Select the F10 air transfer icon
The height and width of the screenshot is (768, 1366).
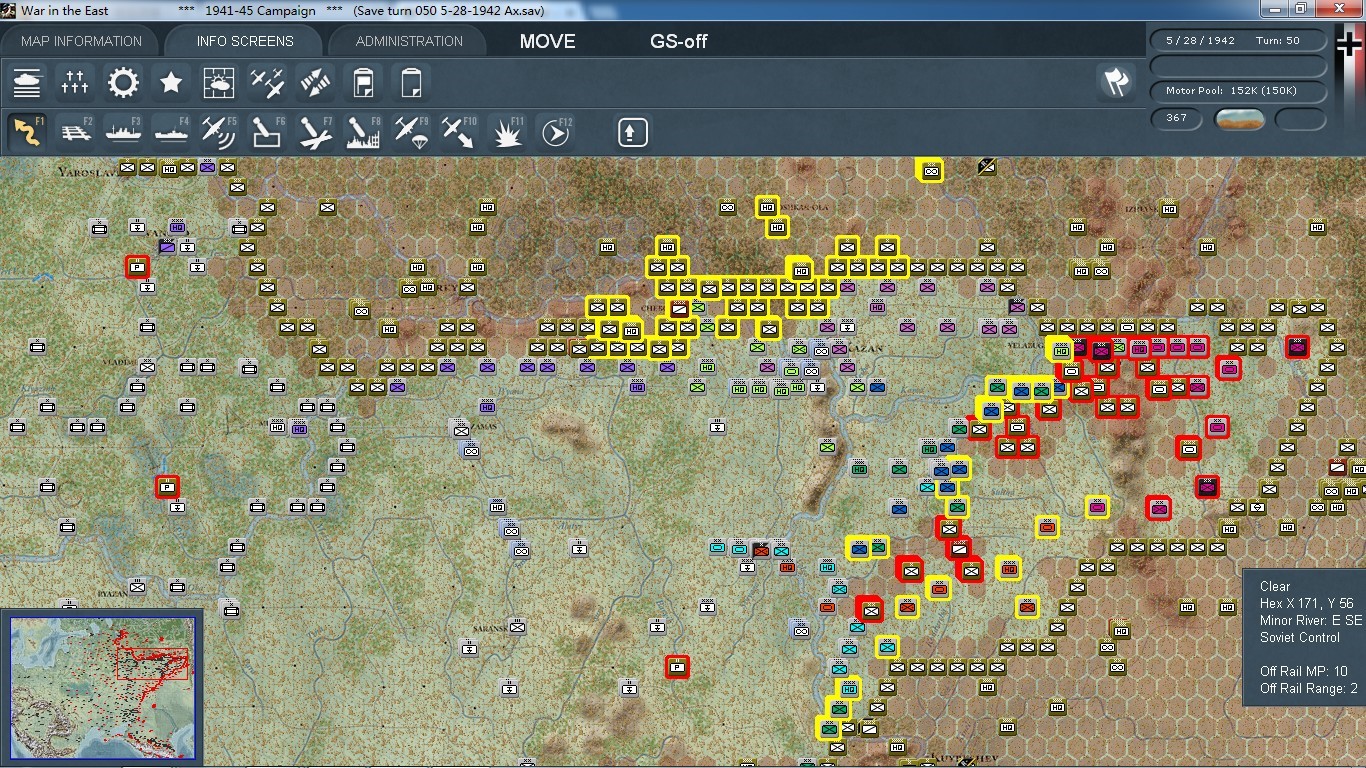click(459, 132)
